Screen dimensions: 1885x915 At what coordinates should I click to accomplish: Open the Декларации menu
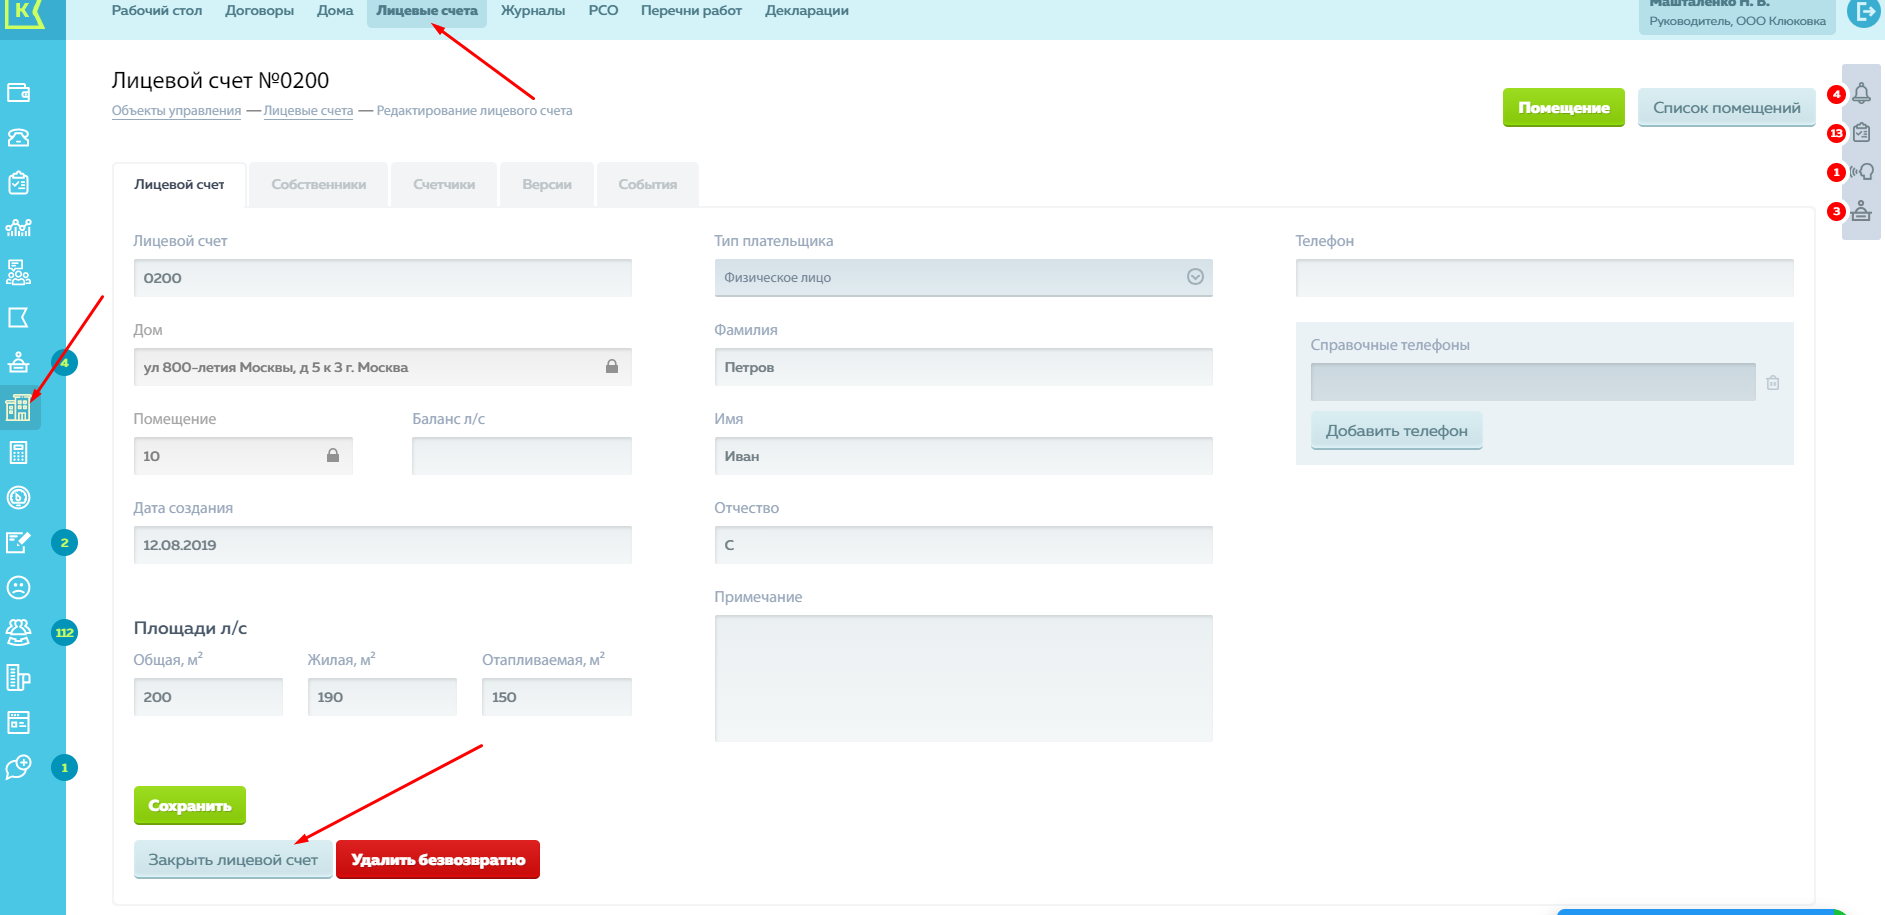tap(807, 11)
